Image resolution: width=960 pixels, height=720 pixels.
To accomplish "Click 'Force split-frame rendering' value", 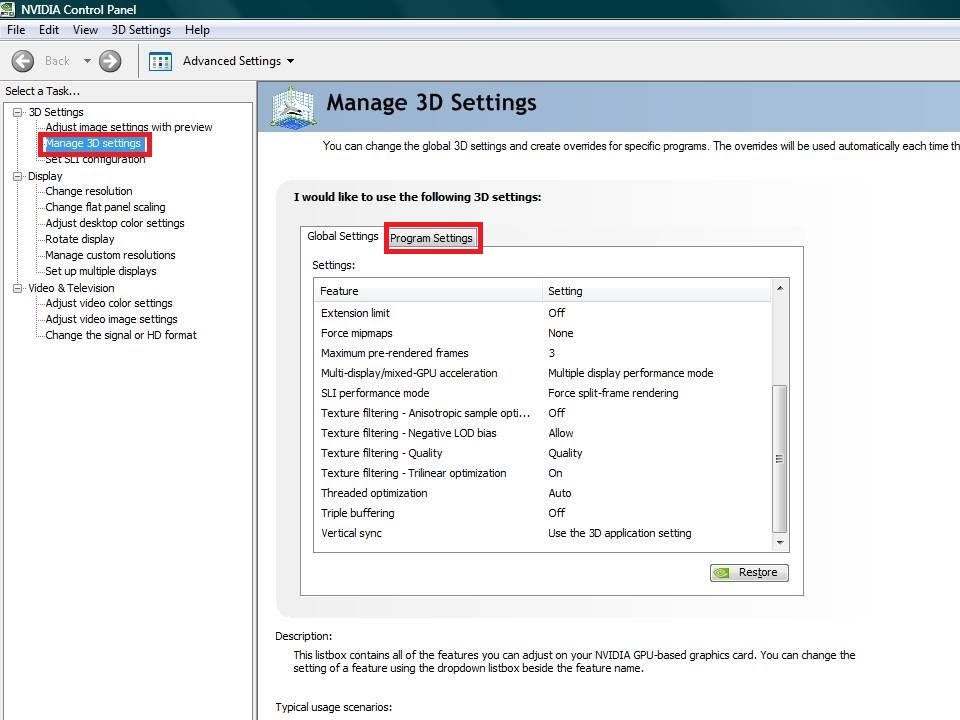I will [x=613, y=393].
